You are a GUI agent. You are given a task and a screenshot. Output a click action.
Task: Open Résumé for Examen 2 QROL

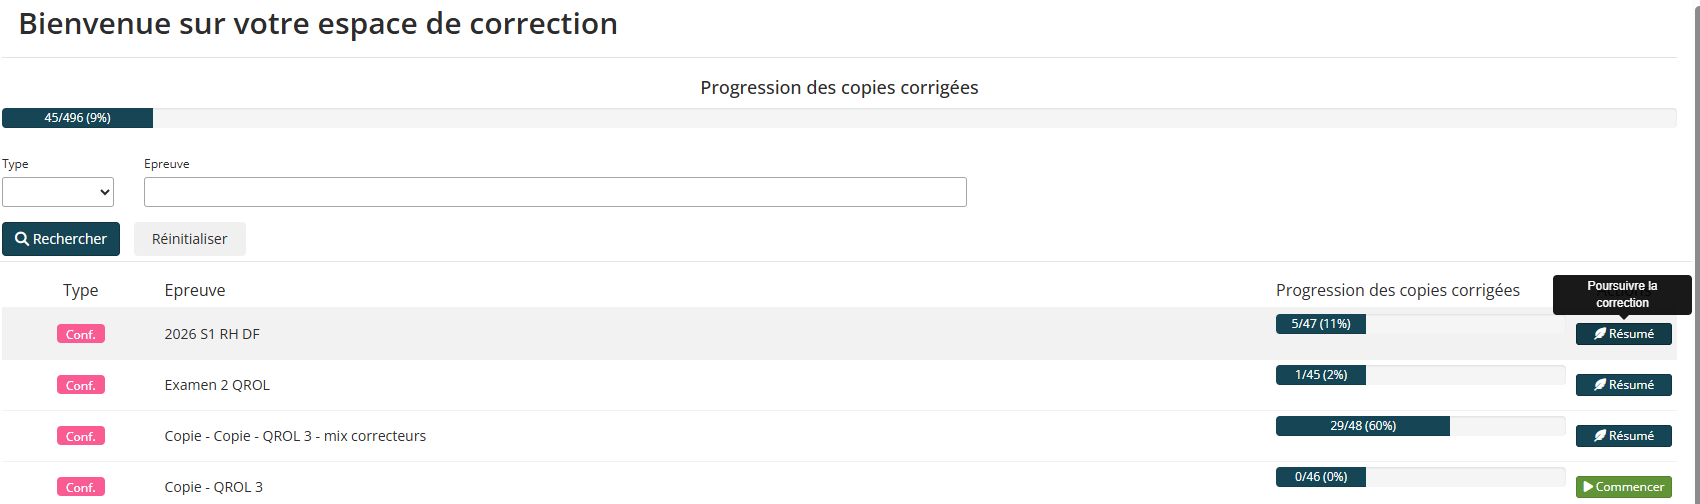1623,385
